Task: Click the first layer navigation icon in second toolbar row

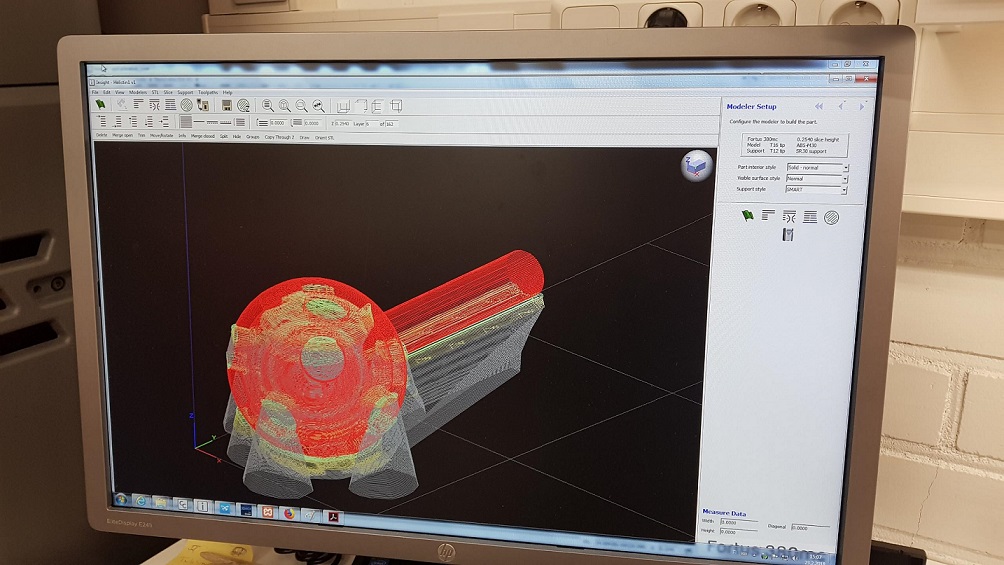Action: (101, 122)
